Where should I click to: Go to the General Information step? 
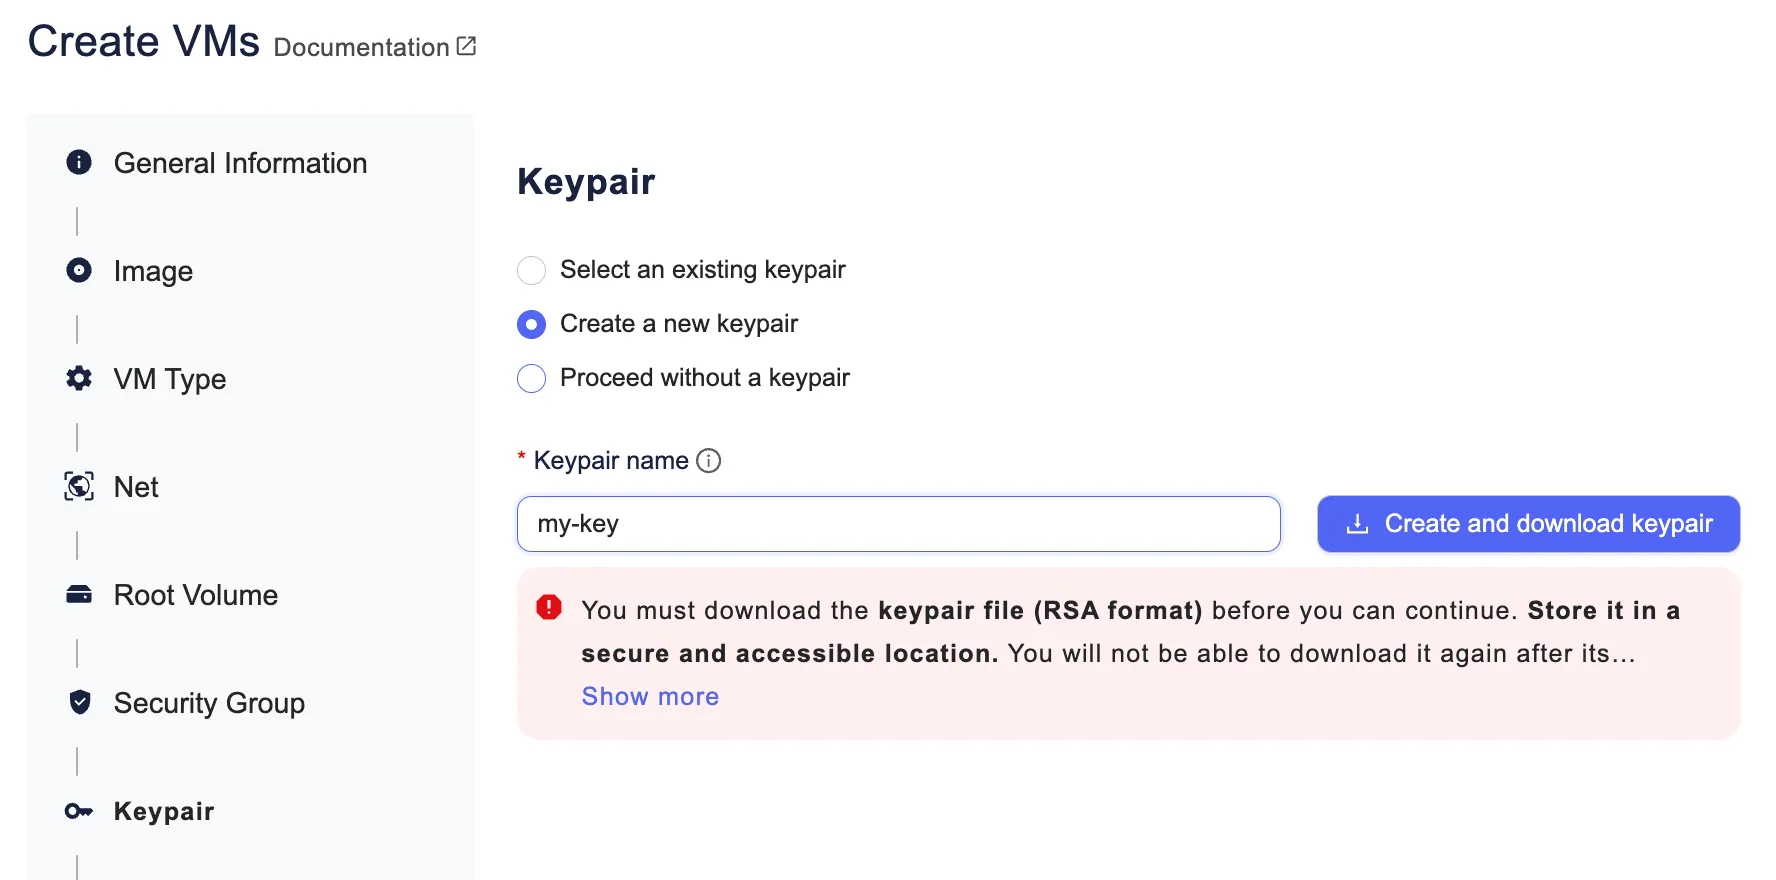[241, 162]
